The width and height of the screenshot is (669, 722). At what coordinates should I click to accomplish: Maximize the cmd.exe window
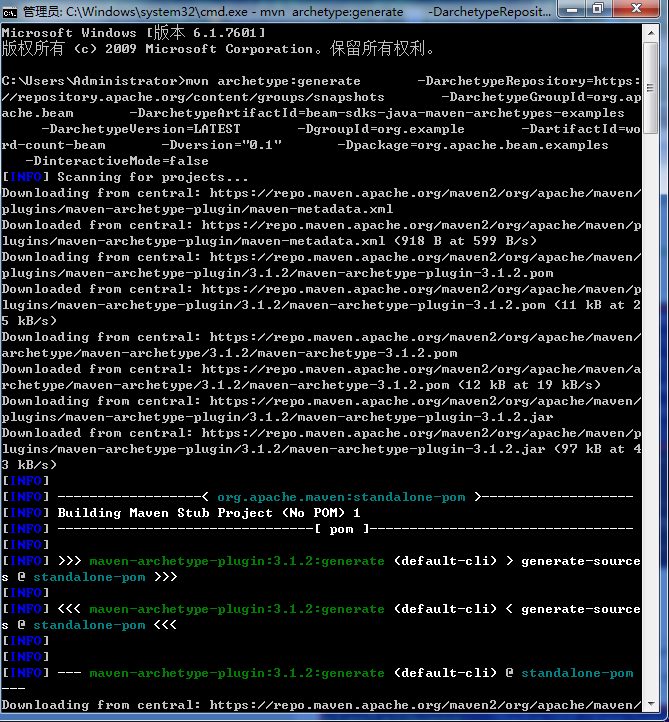coord(598,9)
